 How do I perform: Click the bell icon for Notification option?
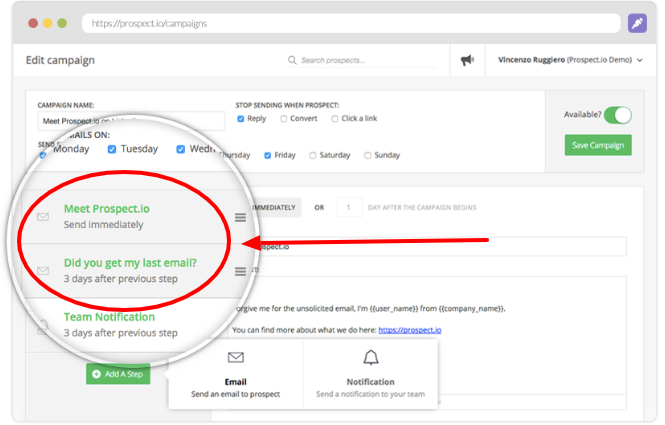coord(371,358)
